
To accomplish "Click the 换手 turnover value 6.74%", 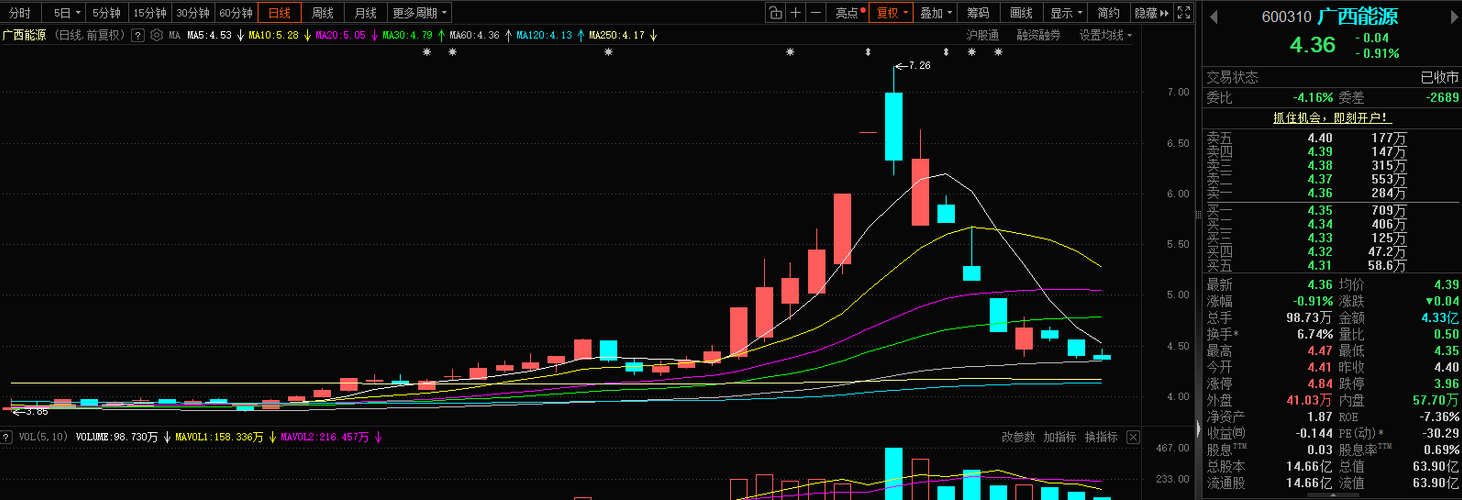I will click(1314, 334).
